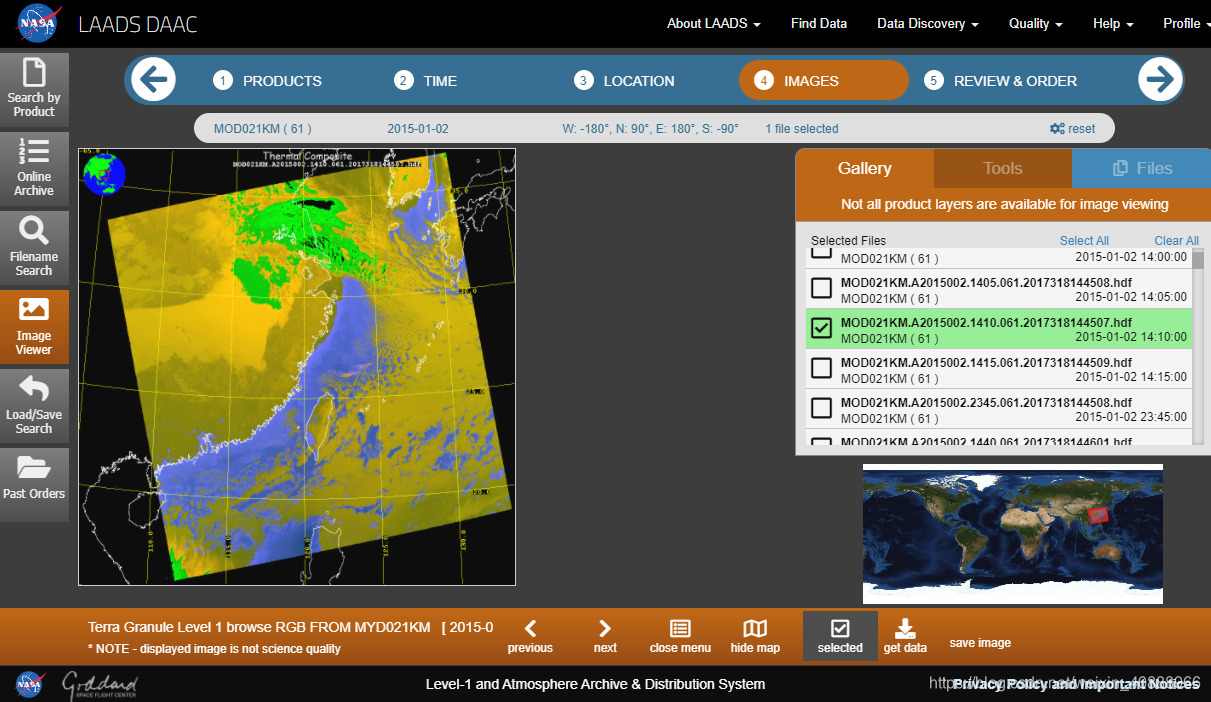Screen dimensions: 1211x702
Task: Click save image button
Action: 980,643
